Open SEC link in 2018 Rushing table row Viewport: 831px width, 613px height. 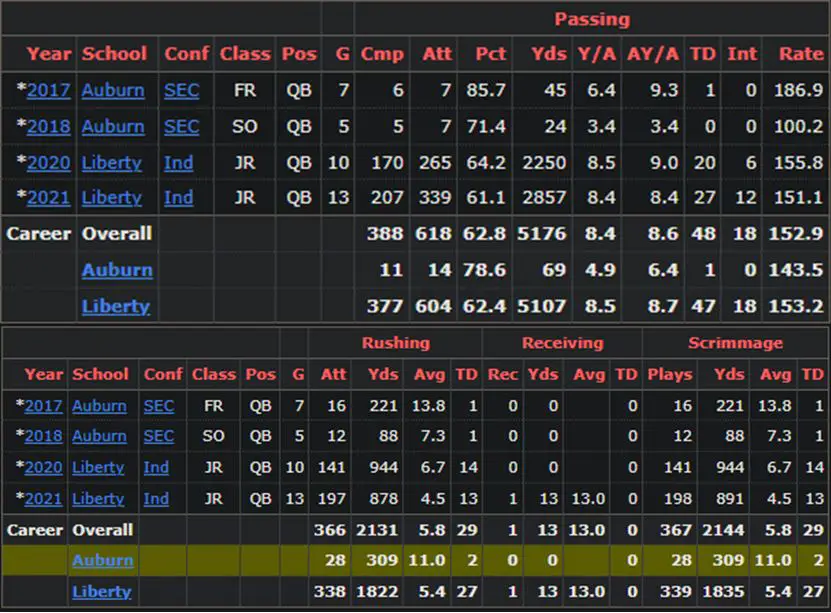click(x=158, y=436)
